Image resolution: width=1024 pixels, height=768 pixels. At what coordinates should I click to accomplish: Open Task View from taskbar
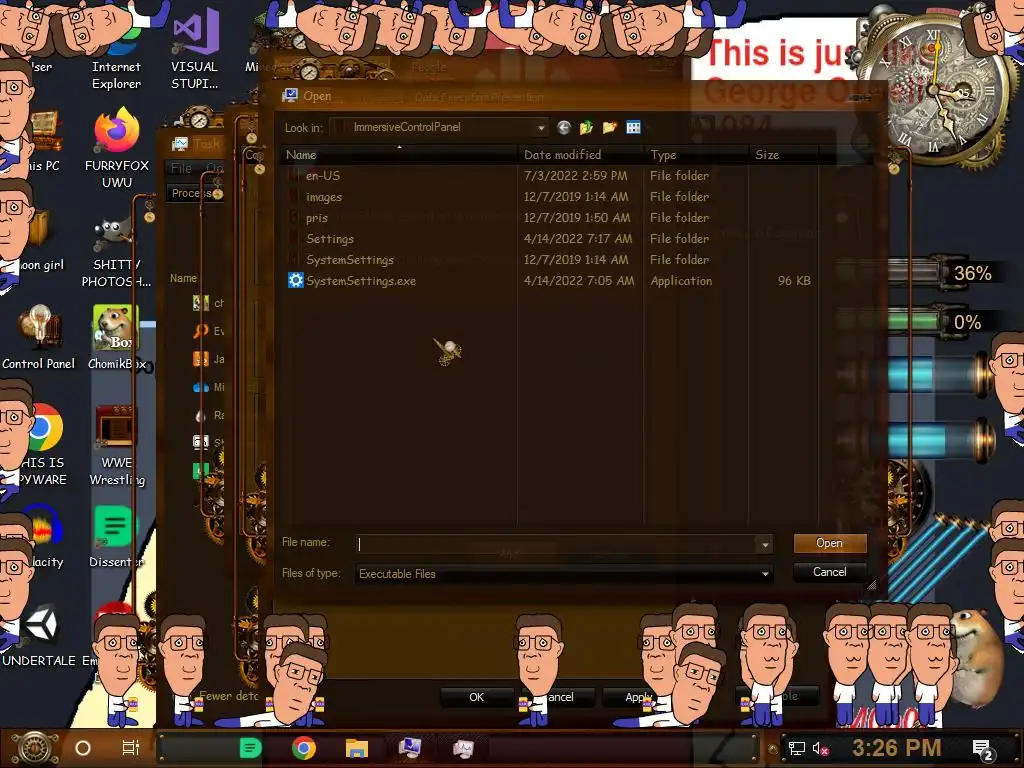point(131,748)
